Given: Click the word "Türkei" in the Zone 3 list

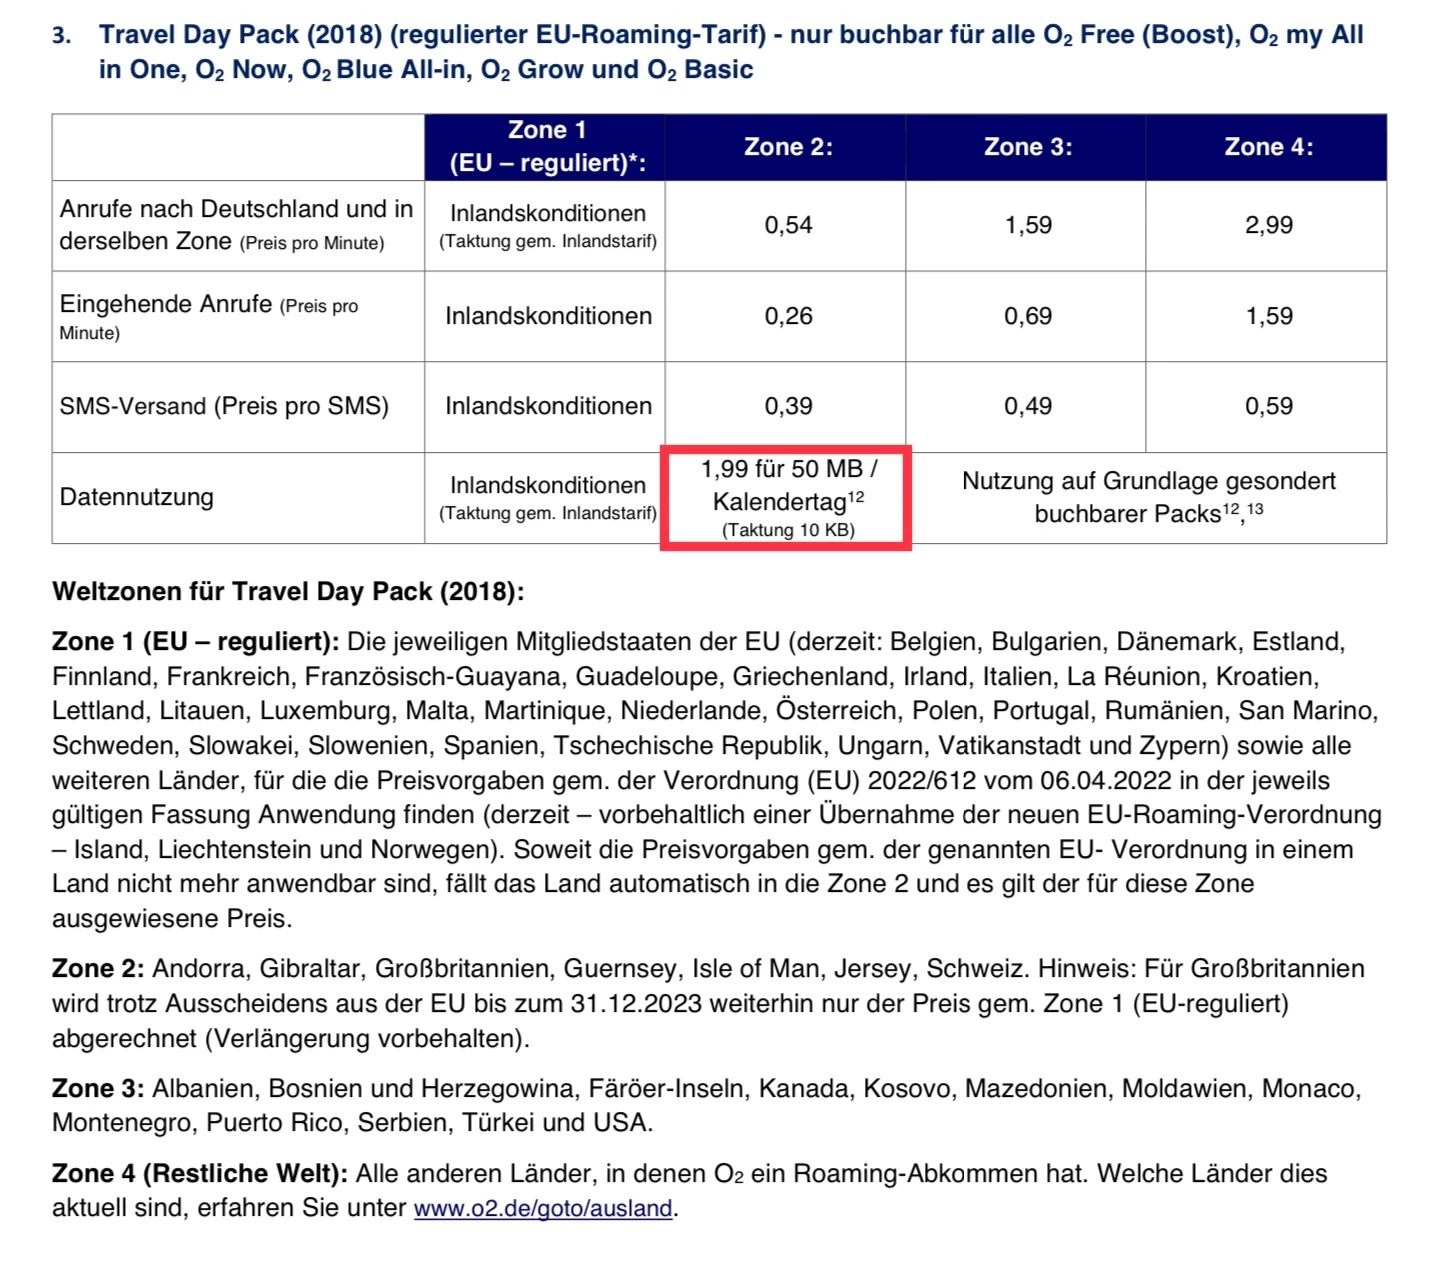Looking at the screenshot, I should [x=500, y=1123].
